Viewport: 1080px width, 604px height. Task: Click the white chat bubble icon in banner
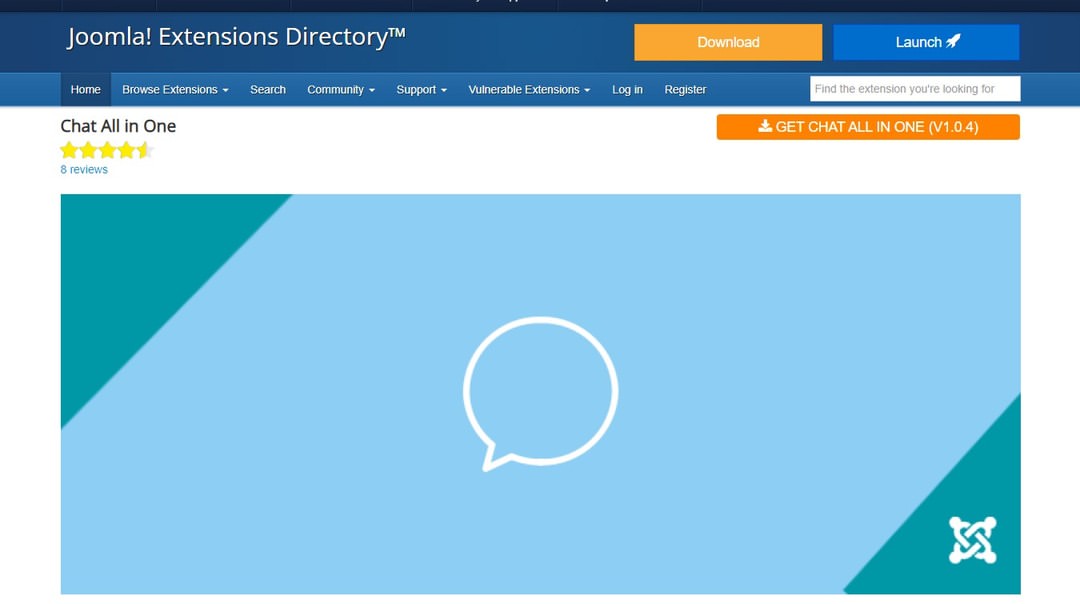(x=540, y=392)
